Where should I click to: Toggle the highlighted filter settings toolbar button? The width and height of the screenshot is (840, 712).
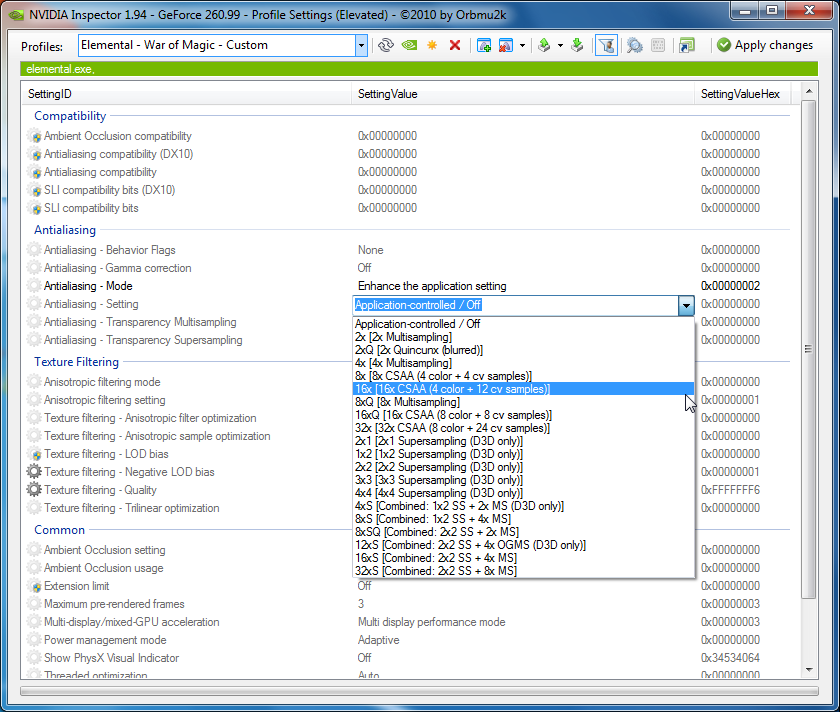click(x=606, y=45)
